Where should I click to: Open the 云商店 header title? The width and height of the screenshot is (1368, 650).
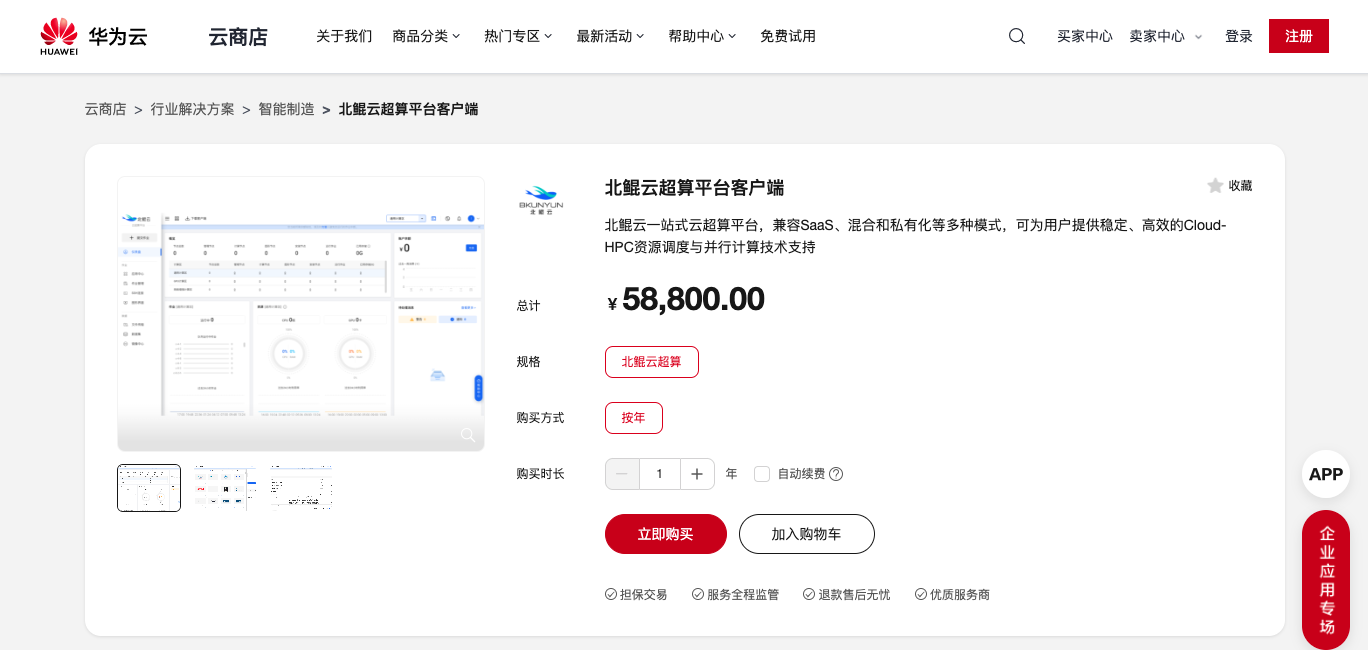[238, 37]
